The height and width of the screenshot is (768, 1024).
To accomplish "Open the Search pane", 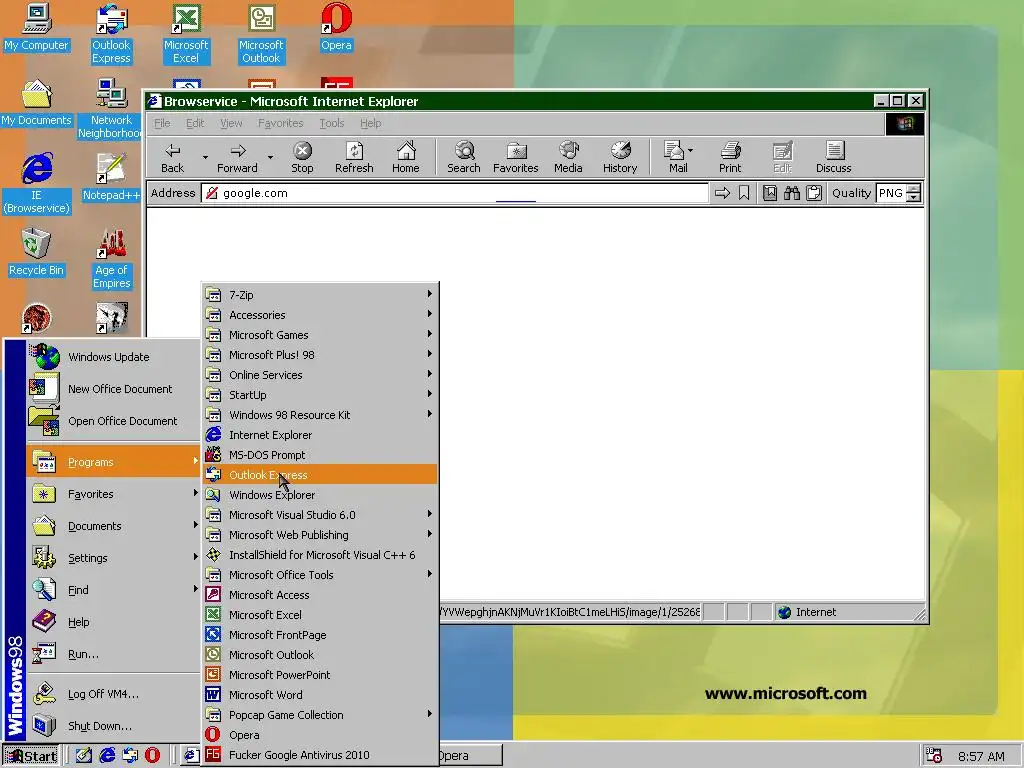I will click(464, 157).
